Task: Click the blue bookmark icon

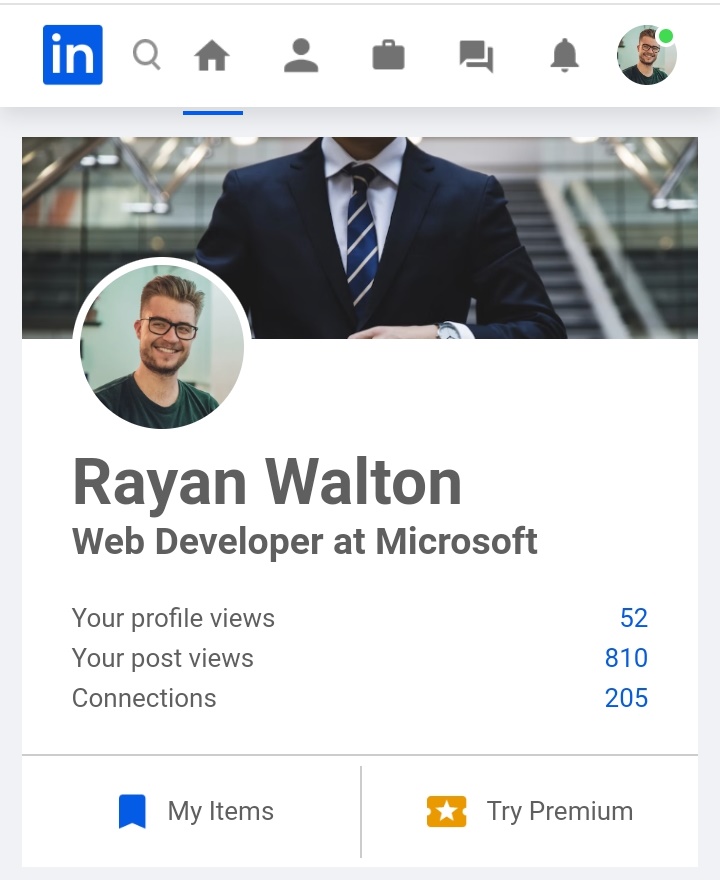Action: coord(132,812)
